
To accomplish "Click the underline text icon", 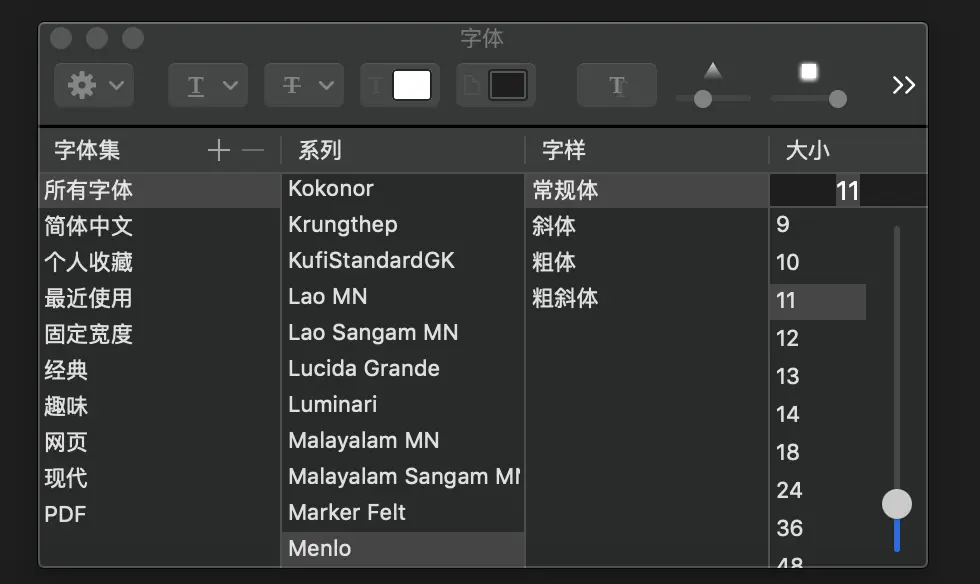I will pos(198,85).
